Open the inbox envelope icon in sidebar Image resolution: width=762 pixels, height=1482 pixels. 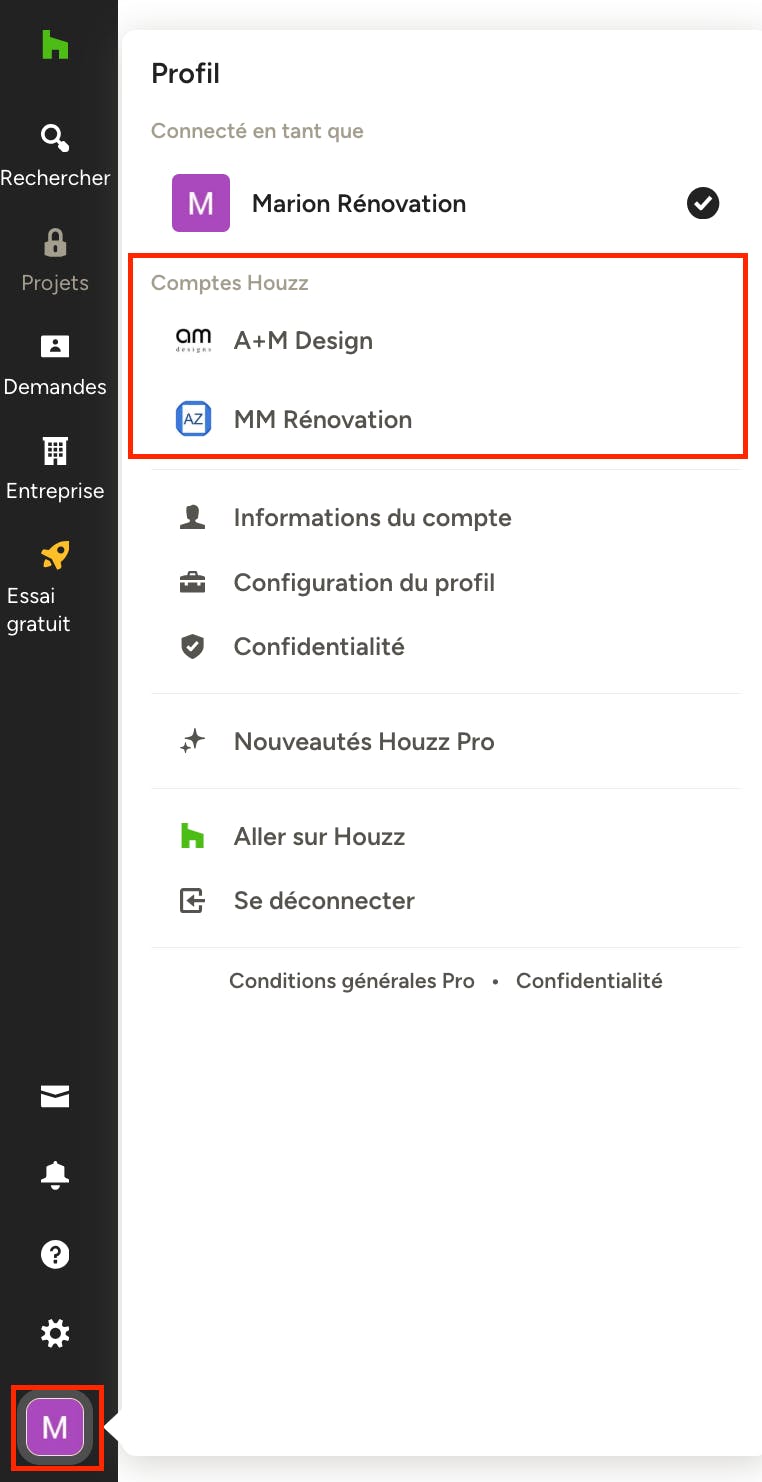55,1097
